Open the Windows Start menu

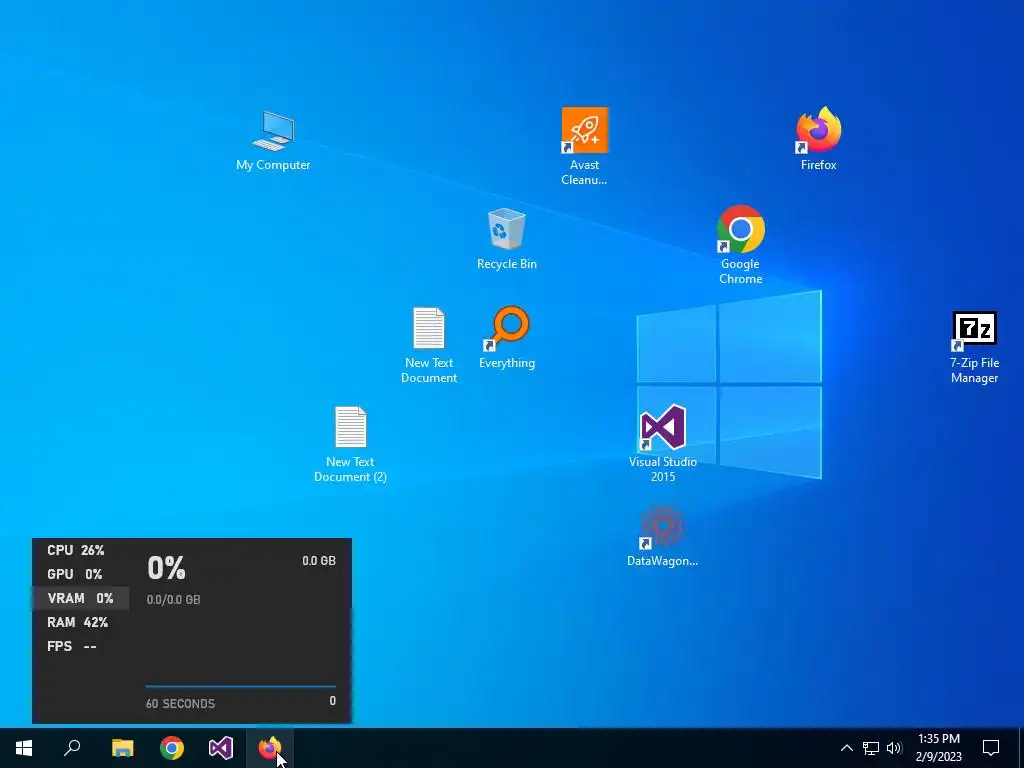pyautogui.click(x=24, y=748)
